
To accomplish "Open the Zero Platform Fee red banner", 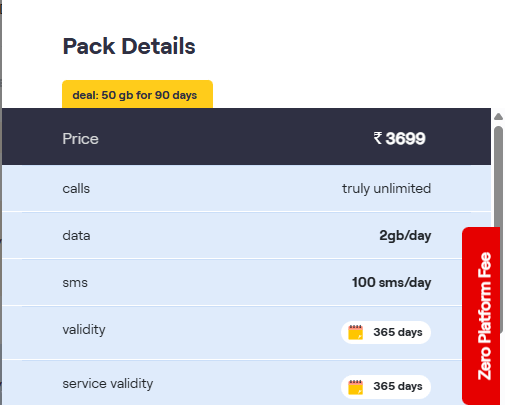I will pos(481,316).
